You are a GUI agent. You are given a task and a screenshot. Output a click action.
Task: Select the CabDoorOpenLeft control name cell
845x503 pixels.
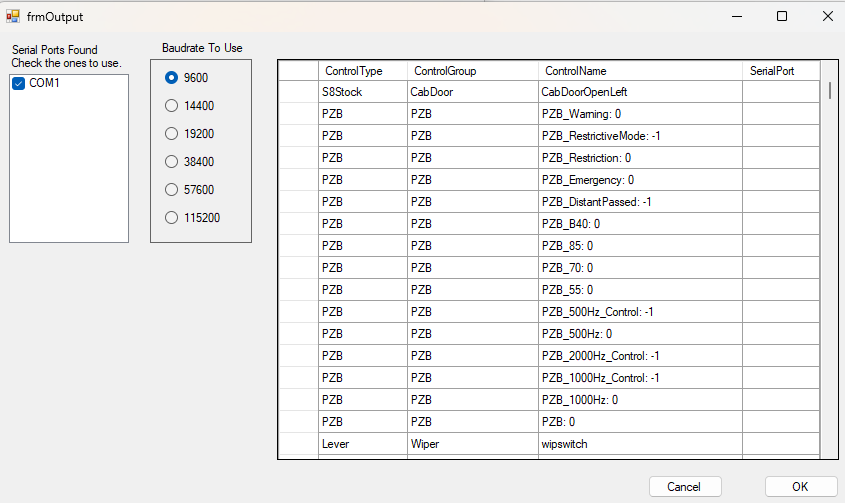[x=639, y=92]
